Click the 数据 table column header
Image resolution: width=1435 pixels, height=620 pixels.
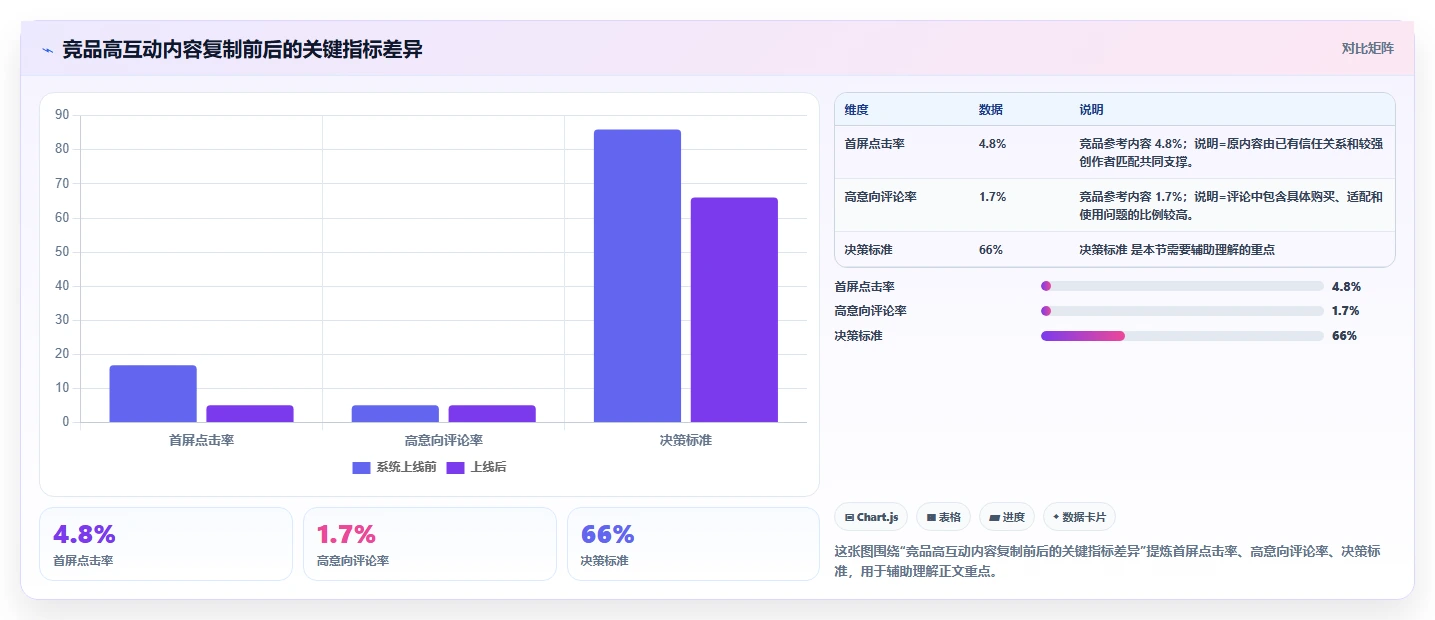(991, 110)
